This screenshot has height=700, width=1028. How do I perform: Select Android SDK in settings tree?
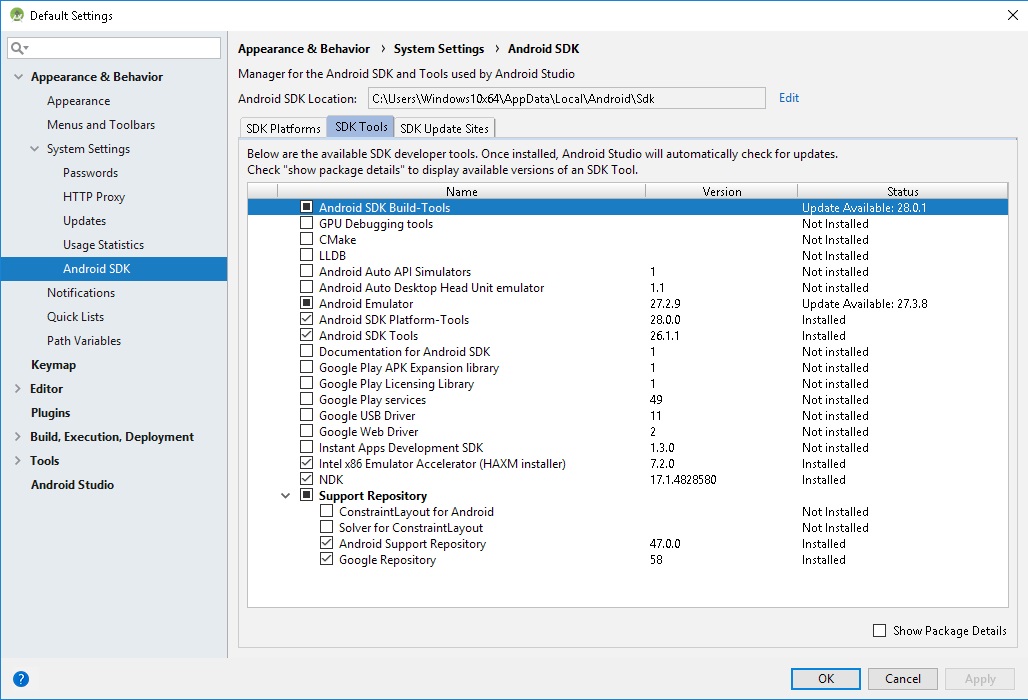(114, 269)
